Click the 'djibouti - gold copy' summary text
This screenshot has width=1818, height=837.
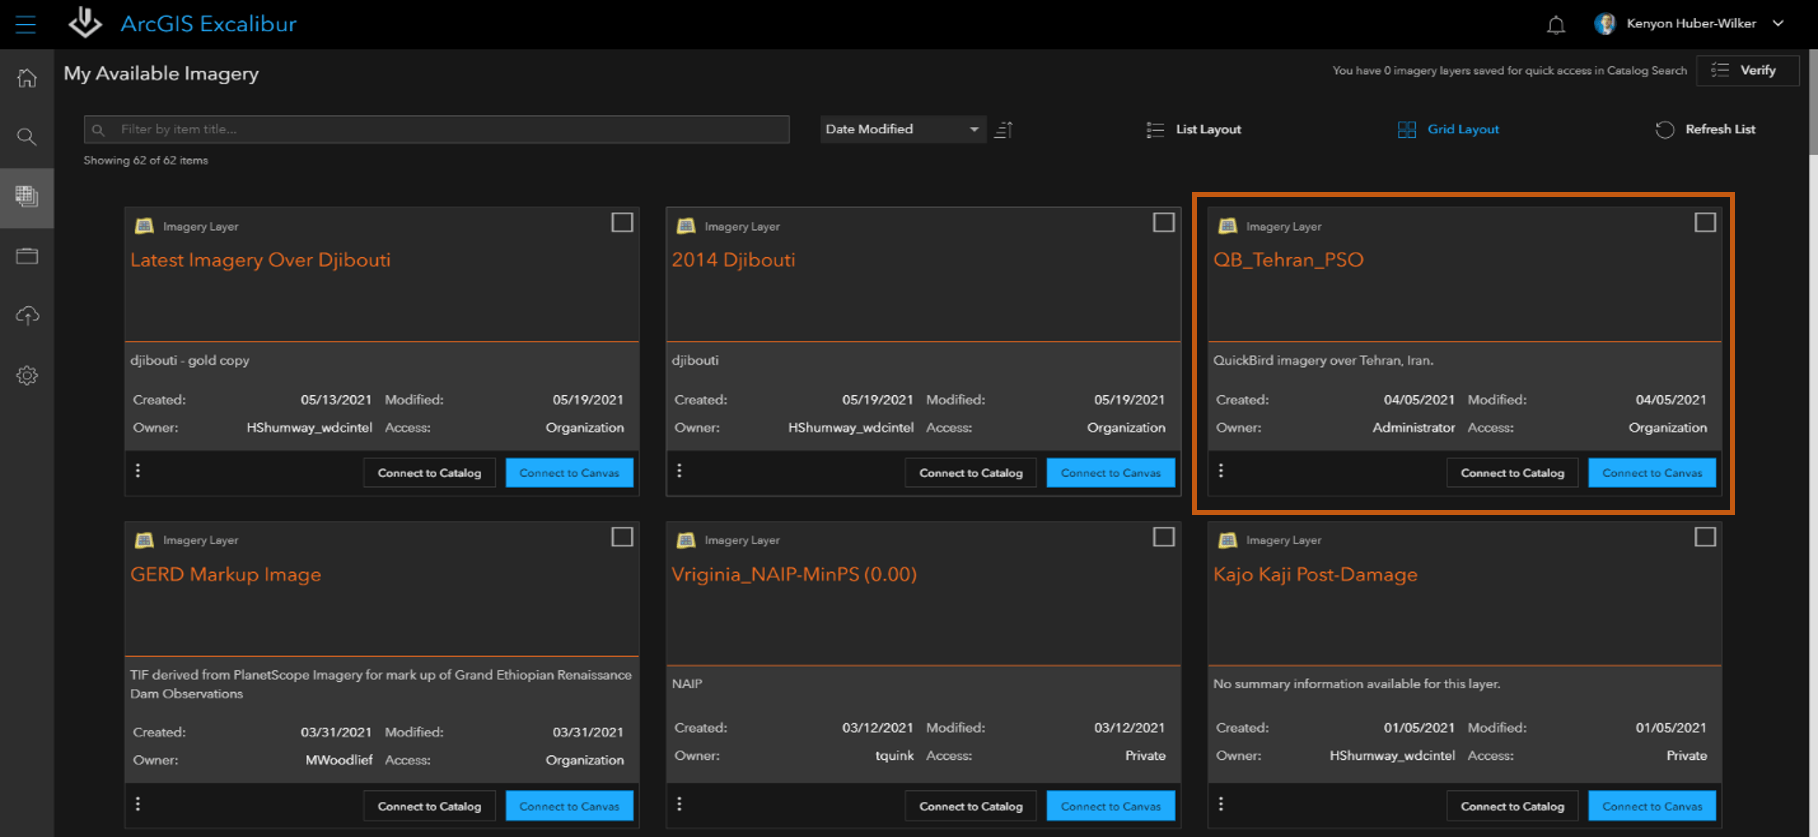(190, 360)
